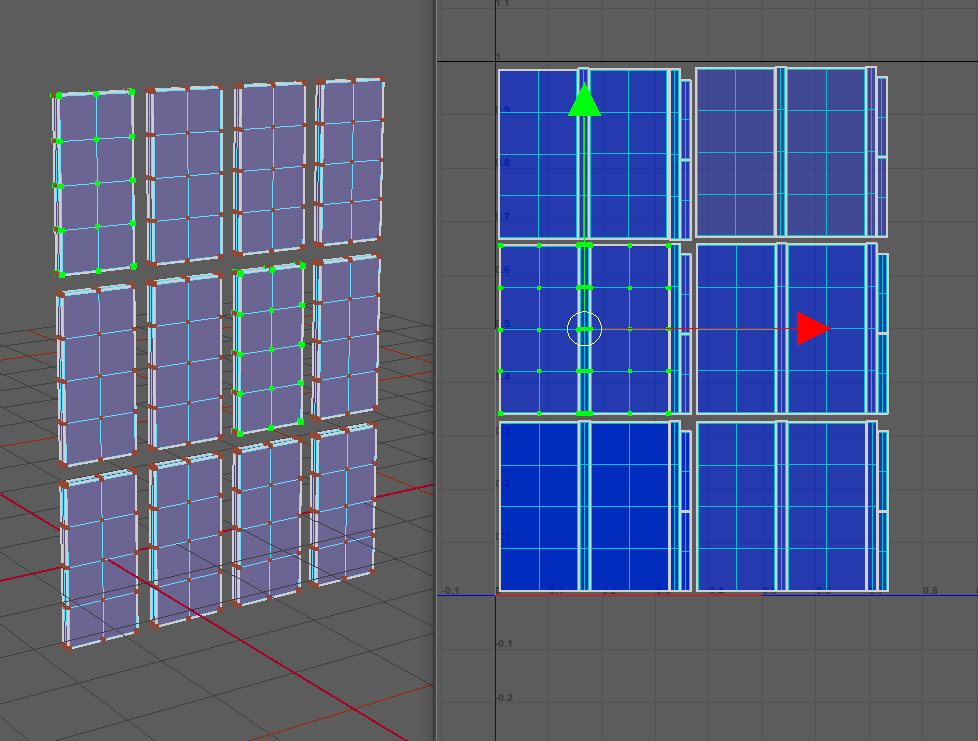Click the divider between 3D viewport and UV editor
978x741 pixels.
point(435,370)
